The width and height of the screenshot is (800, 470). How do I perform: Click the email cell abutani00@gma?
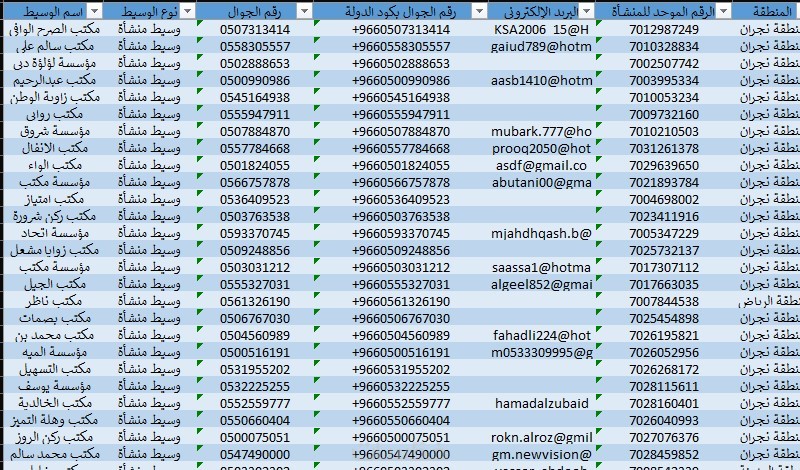pos(541,183)
